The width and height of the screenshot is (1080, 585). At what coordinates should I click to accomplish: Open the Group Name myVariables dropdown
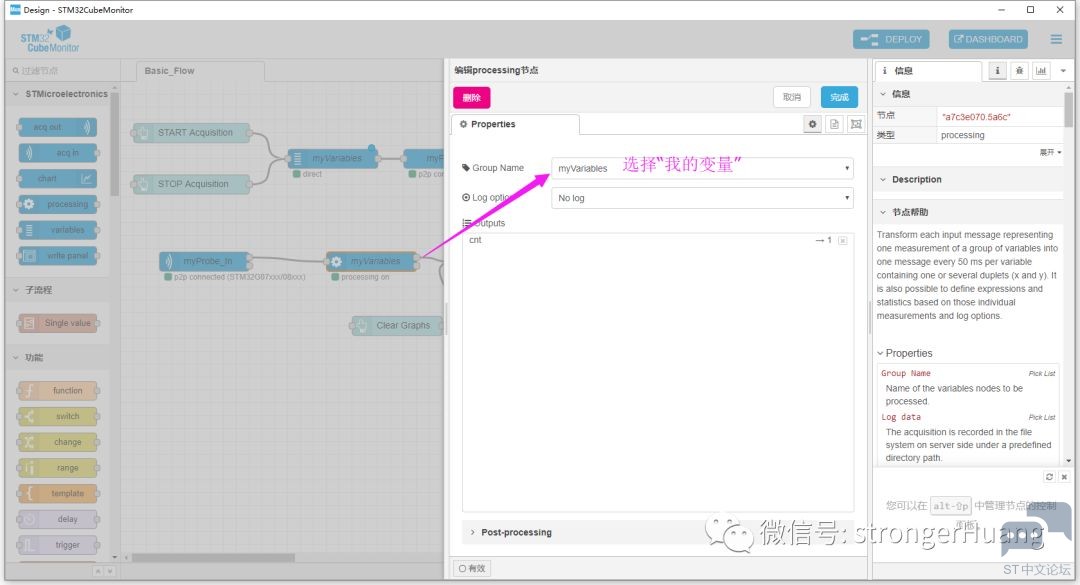[703, 168]
